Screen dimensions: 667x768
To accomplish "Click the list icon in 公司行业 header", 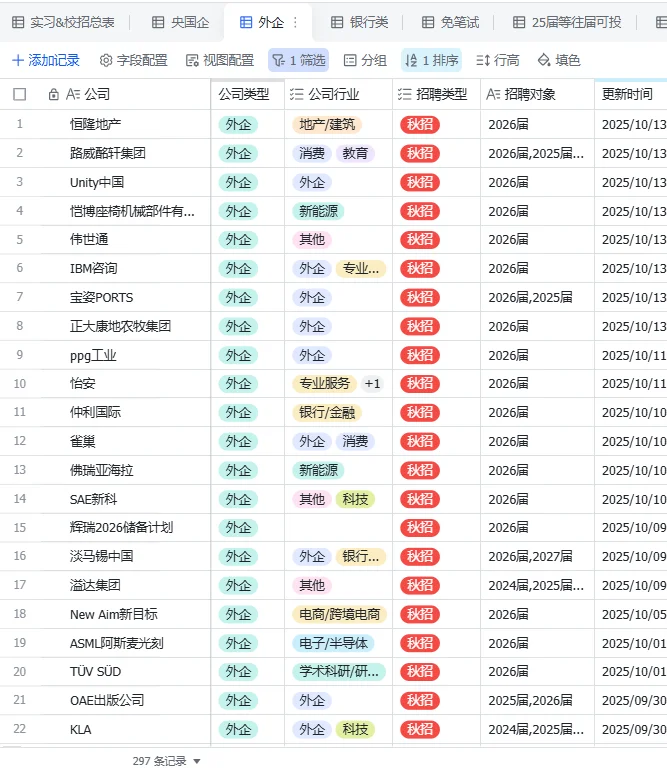I will [296, 94].
